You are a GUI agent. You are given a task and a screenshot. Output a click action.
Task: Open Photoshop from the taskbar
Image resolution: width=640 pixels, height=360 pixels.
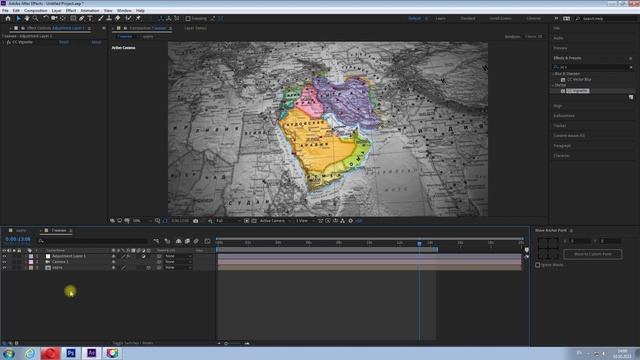tap(71, 353)
